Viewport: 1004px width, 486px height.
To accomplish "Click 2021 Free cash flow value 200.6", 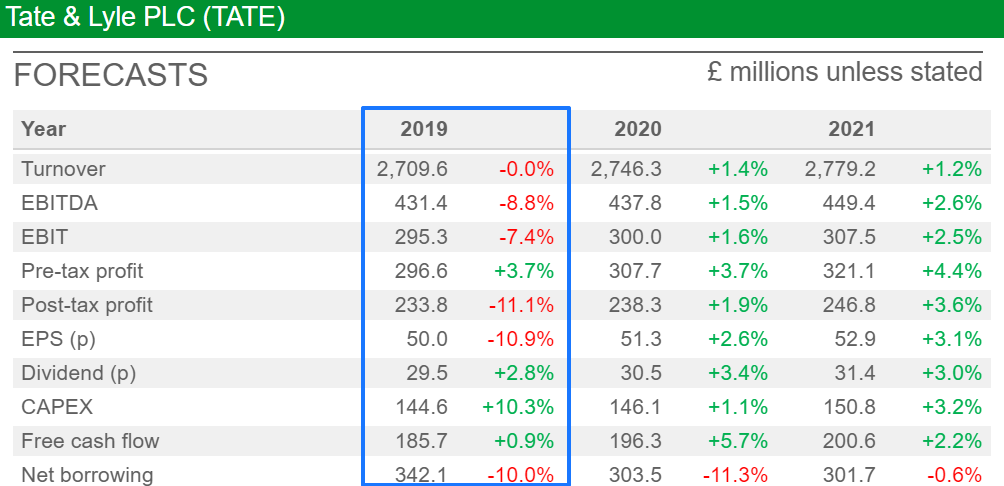I will click(x=849, y=441).
